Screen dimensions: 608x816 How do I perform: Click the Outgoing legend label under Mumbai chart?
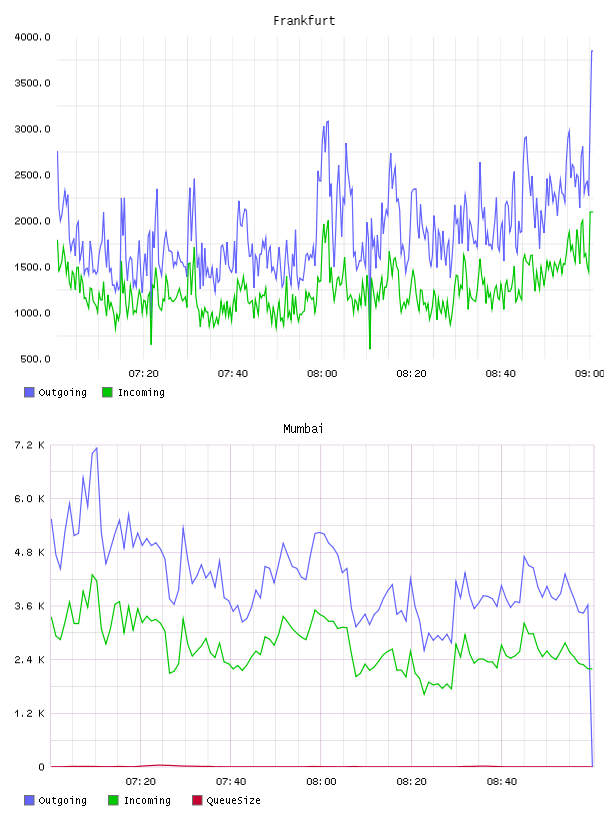point(62,800)
